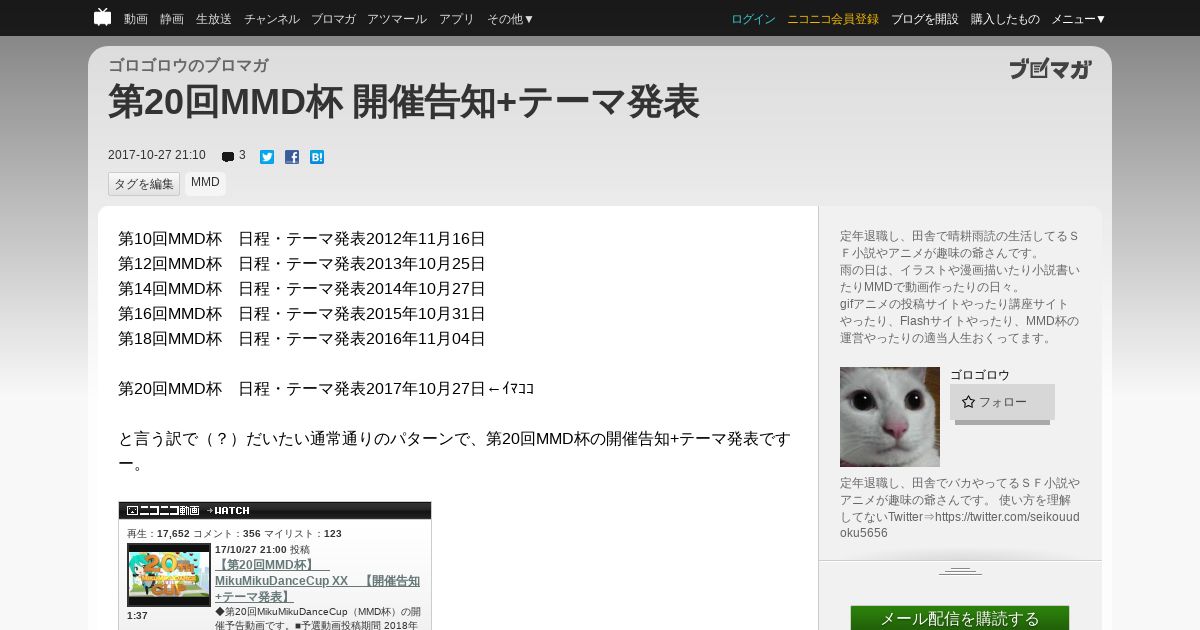Click the 第16回MMD杯 2015年10月31日 line
1200x630 pixels.
302,314
